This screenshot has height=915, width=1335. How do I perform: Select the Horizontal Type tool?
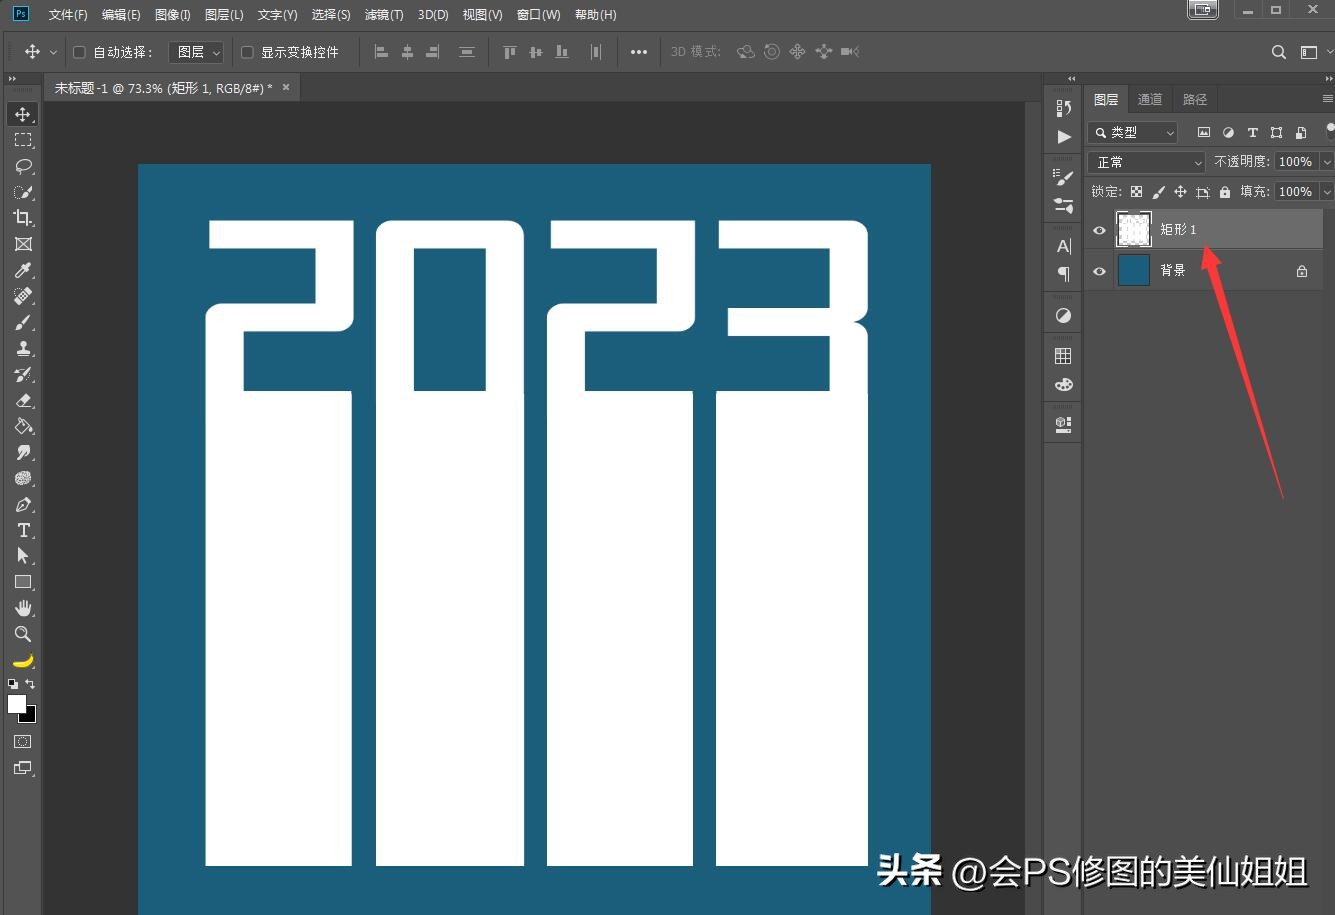tap(23, 530)
